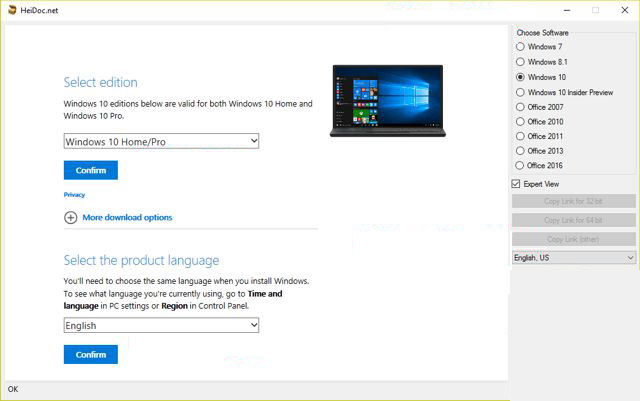This screenshot has height=401, width=640.
Task: Click Copy Link for 32 bit button
Action: [x=573, y=201]
